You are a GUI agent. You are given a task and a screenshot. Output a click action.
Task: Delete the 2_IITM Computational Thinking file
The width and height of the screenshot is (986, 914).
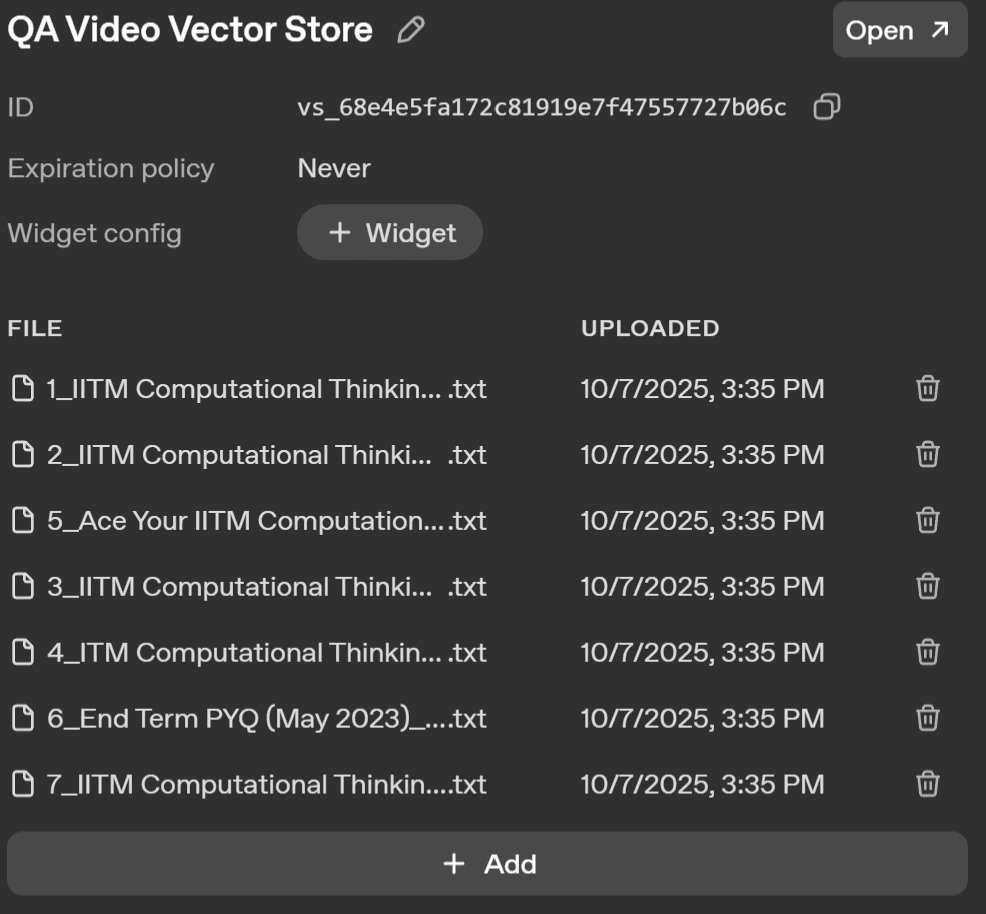(x=928, y=455)
